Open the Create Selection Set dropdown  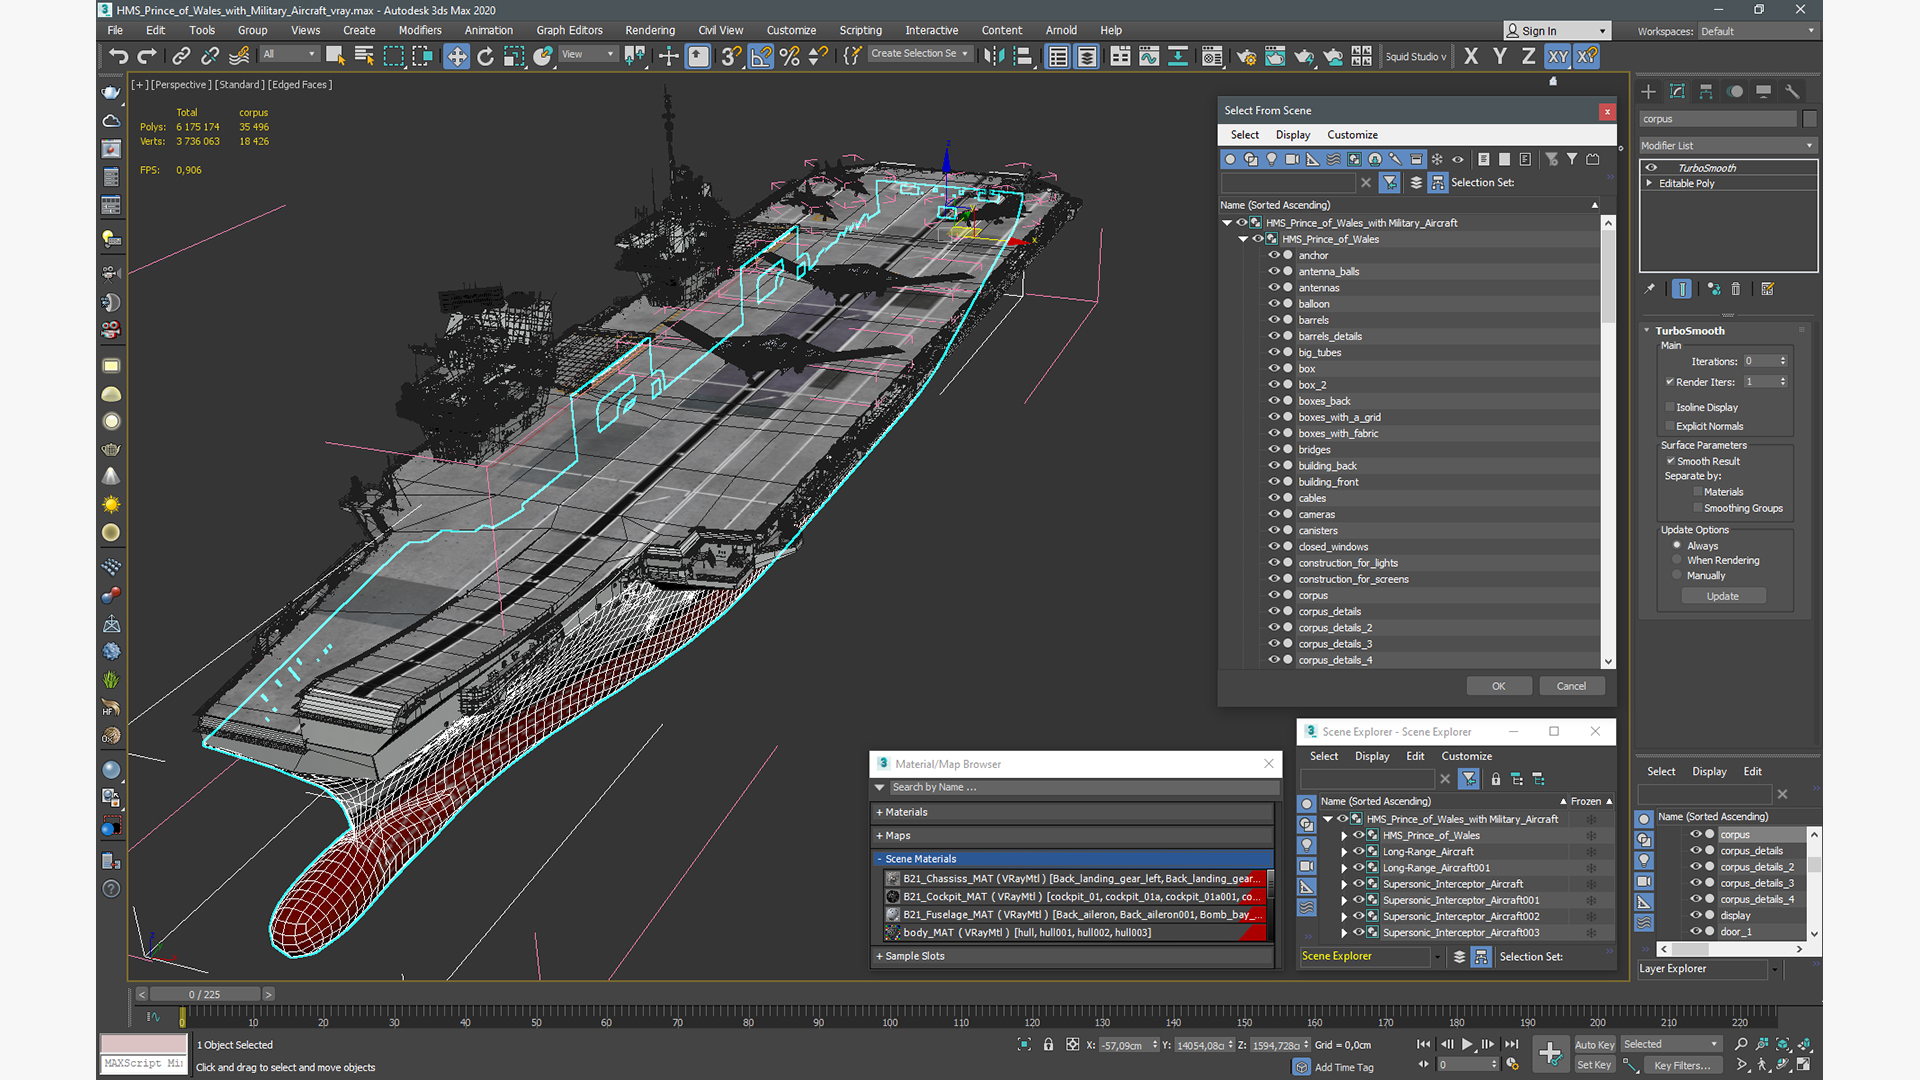(x=919, y=54)
